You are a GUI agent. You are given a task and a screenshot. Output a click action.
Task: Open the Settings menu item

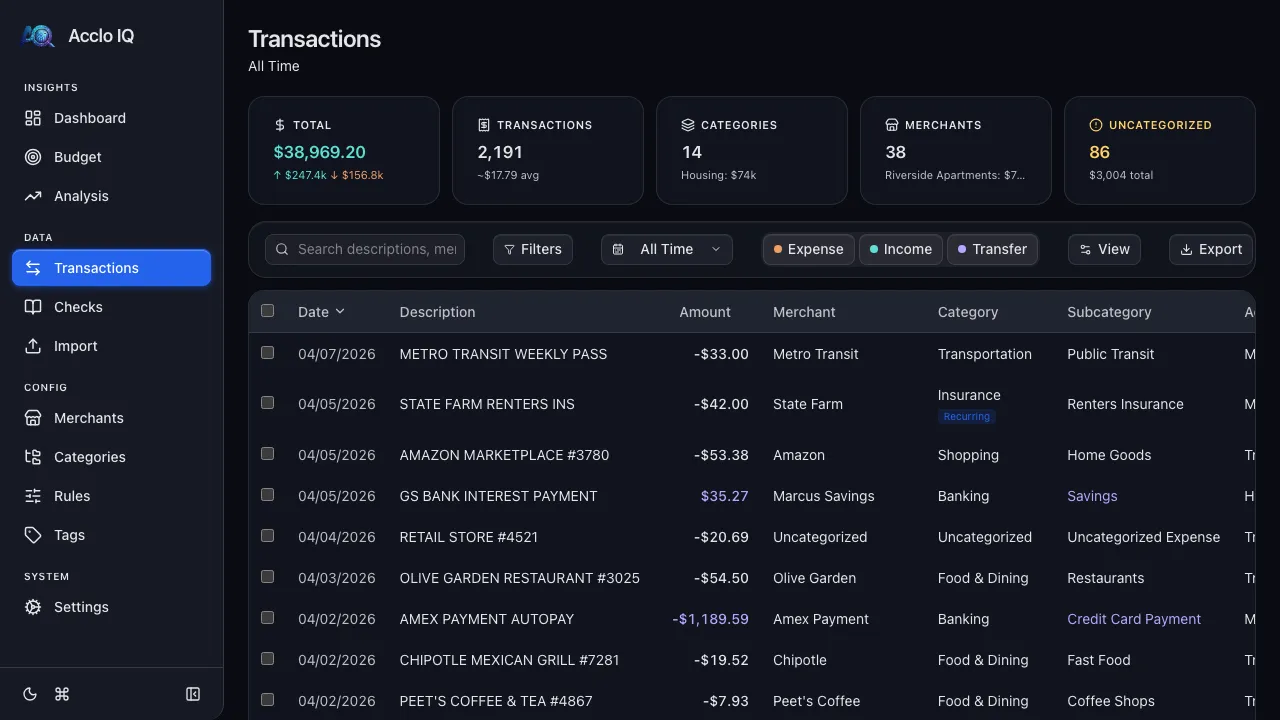pos(112,607)
